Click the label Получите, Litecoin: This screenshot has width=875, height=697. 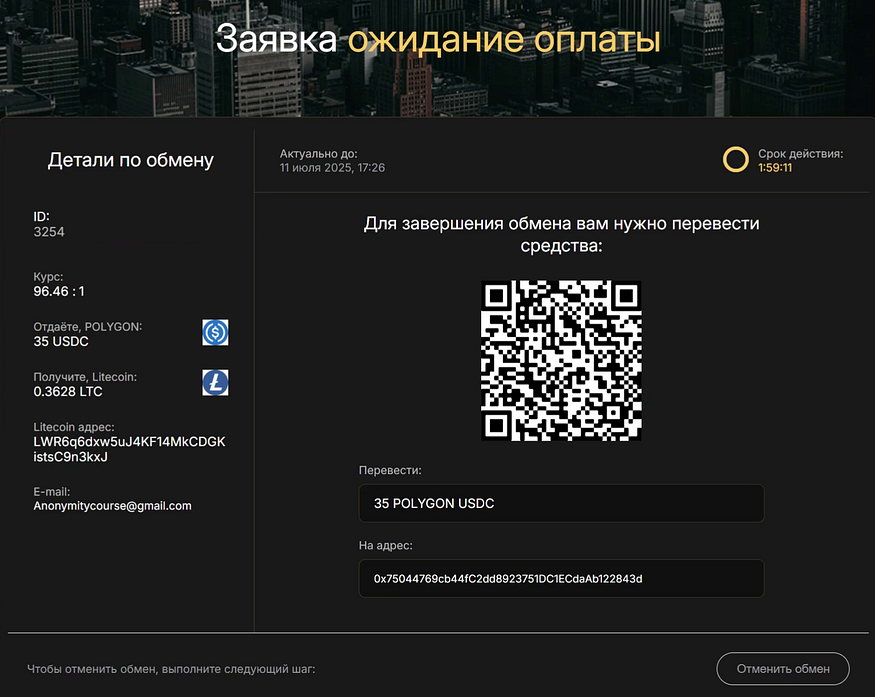tap(85, 377)
